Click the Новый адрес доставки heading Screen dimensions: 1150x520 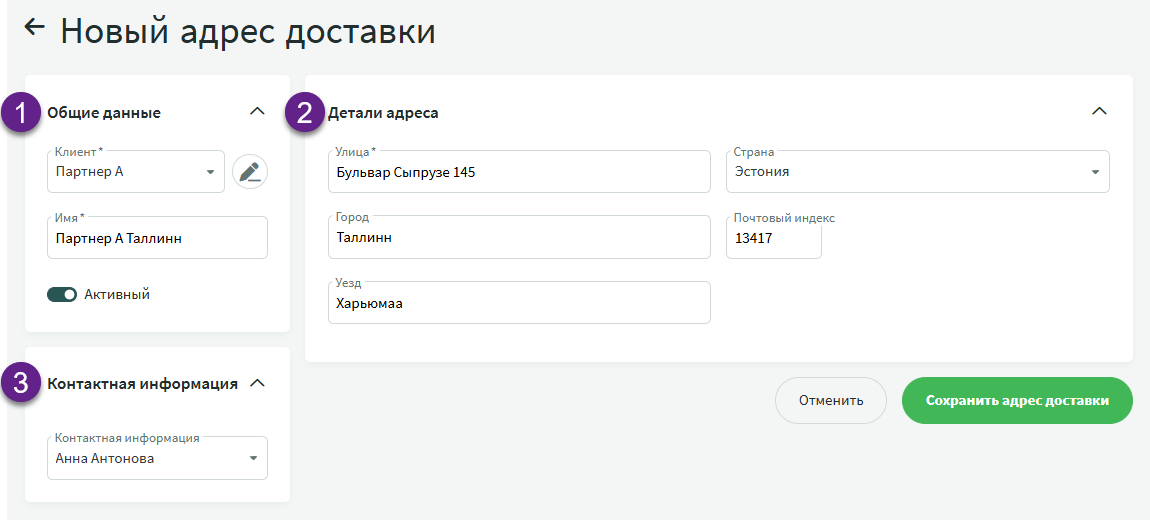click(x=248, y=31)
